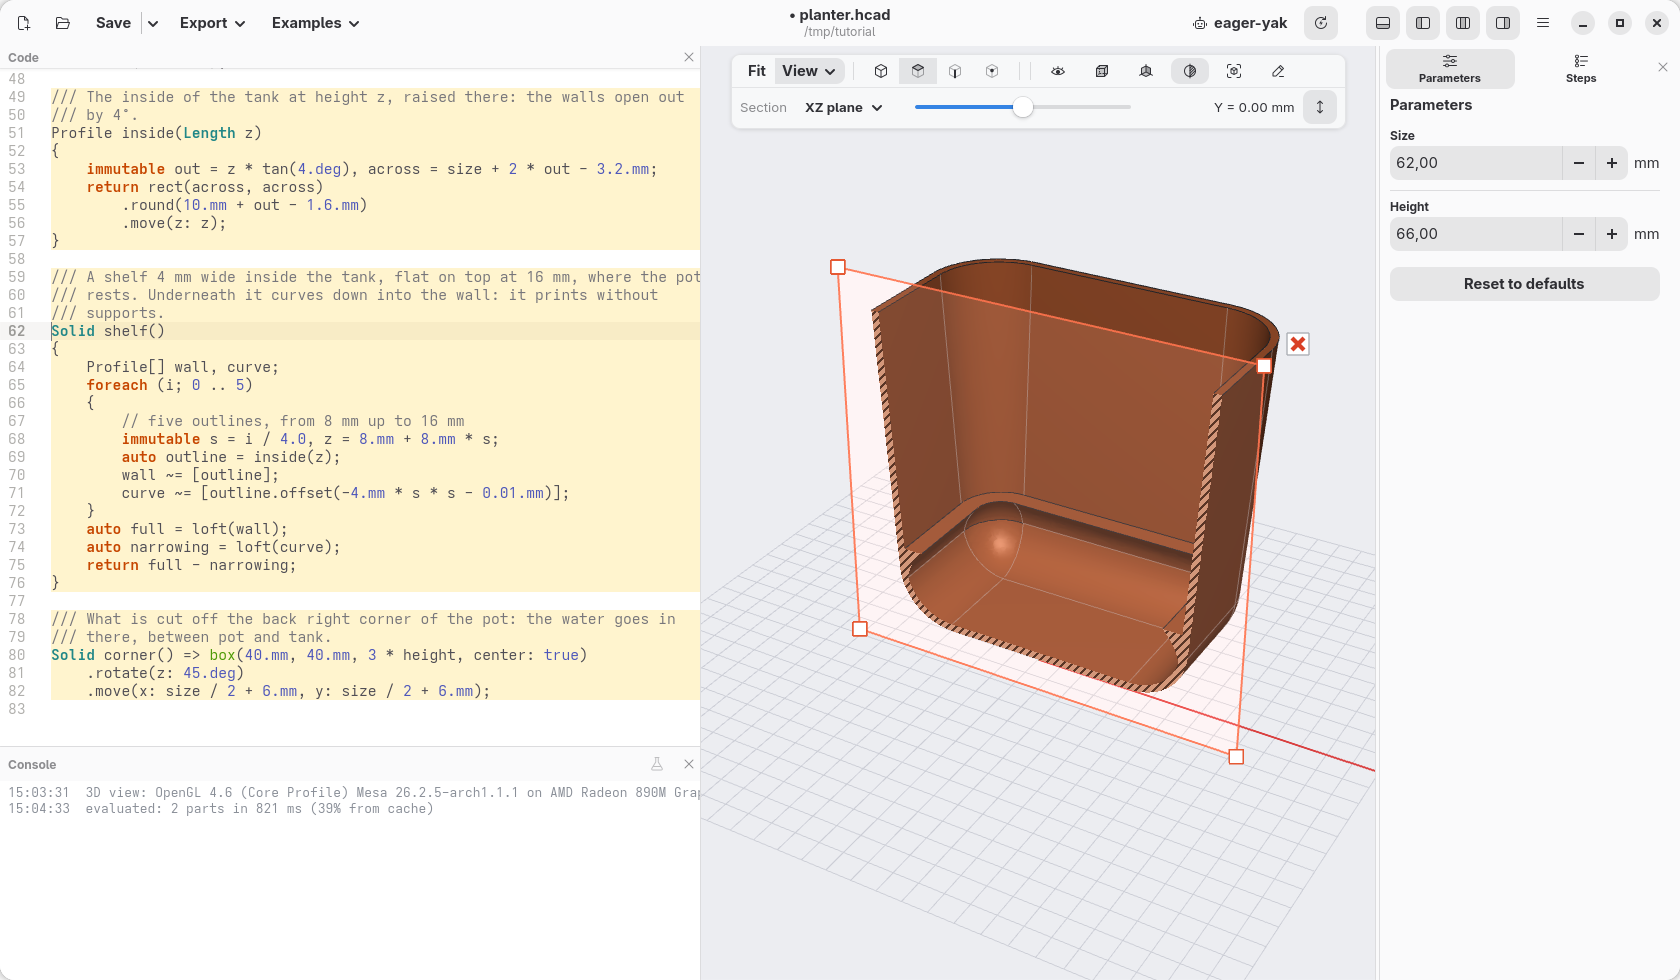This screenshot has width=1680, height=980.
Task: Select the plain isometric cube view icon
Action: click(881, 71)
